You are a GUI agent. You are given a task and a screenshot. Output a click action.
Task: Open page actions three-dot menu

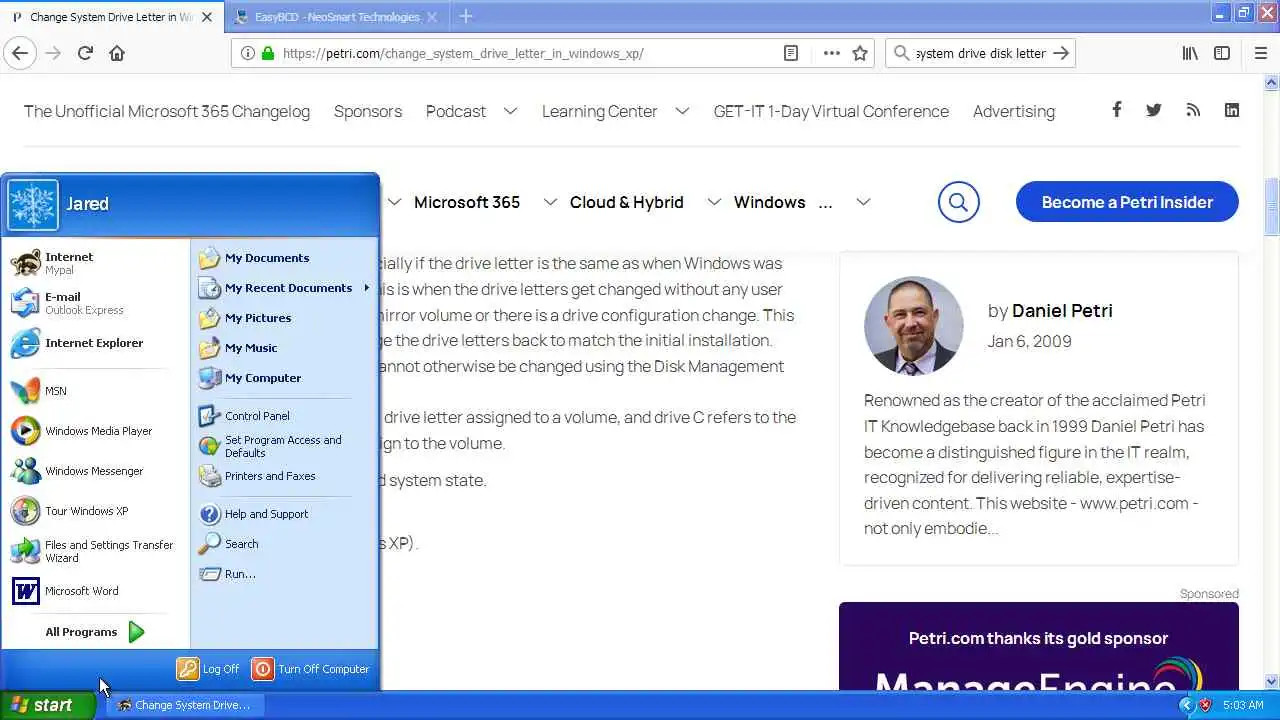831,53
